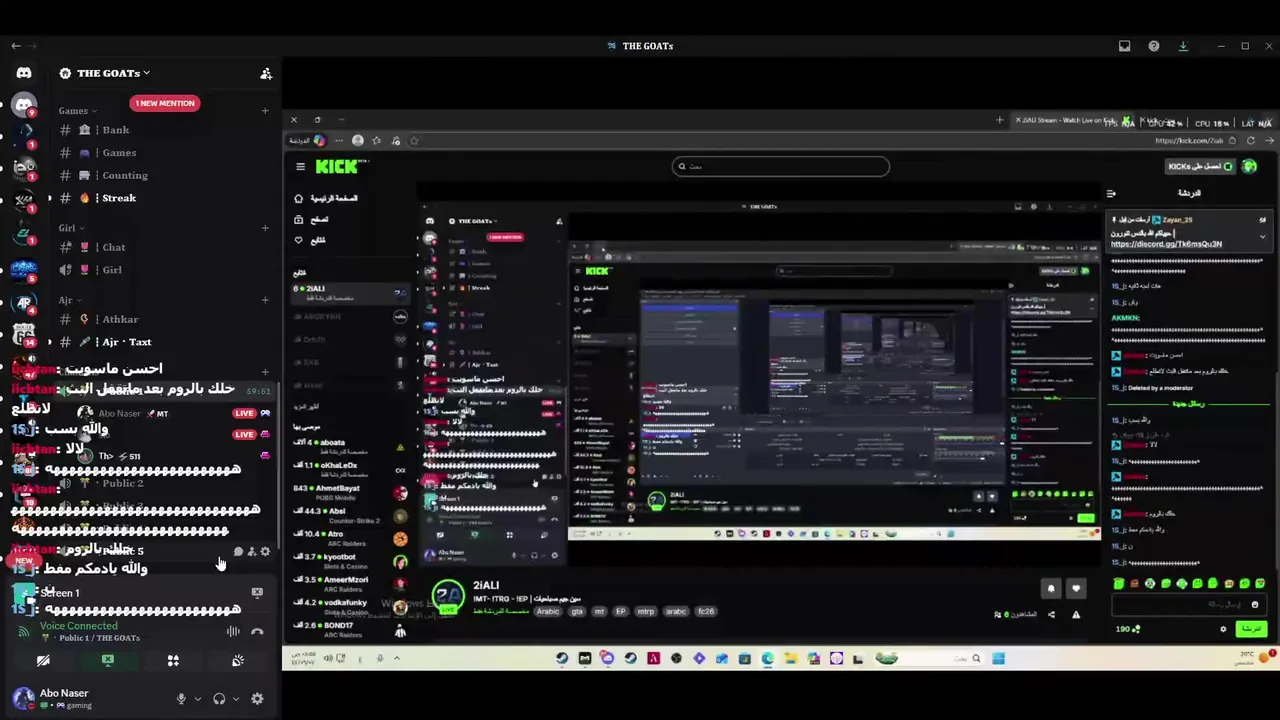Invite people to THE GOATs server
Screen dimensions: 1280x720
click(x=266, y=73)
